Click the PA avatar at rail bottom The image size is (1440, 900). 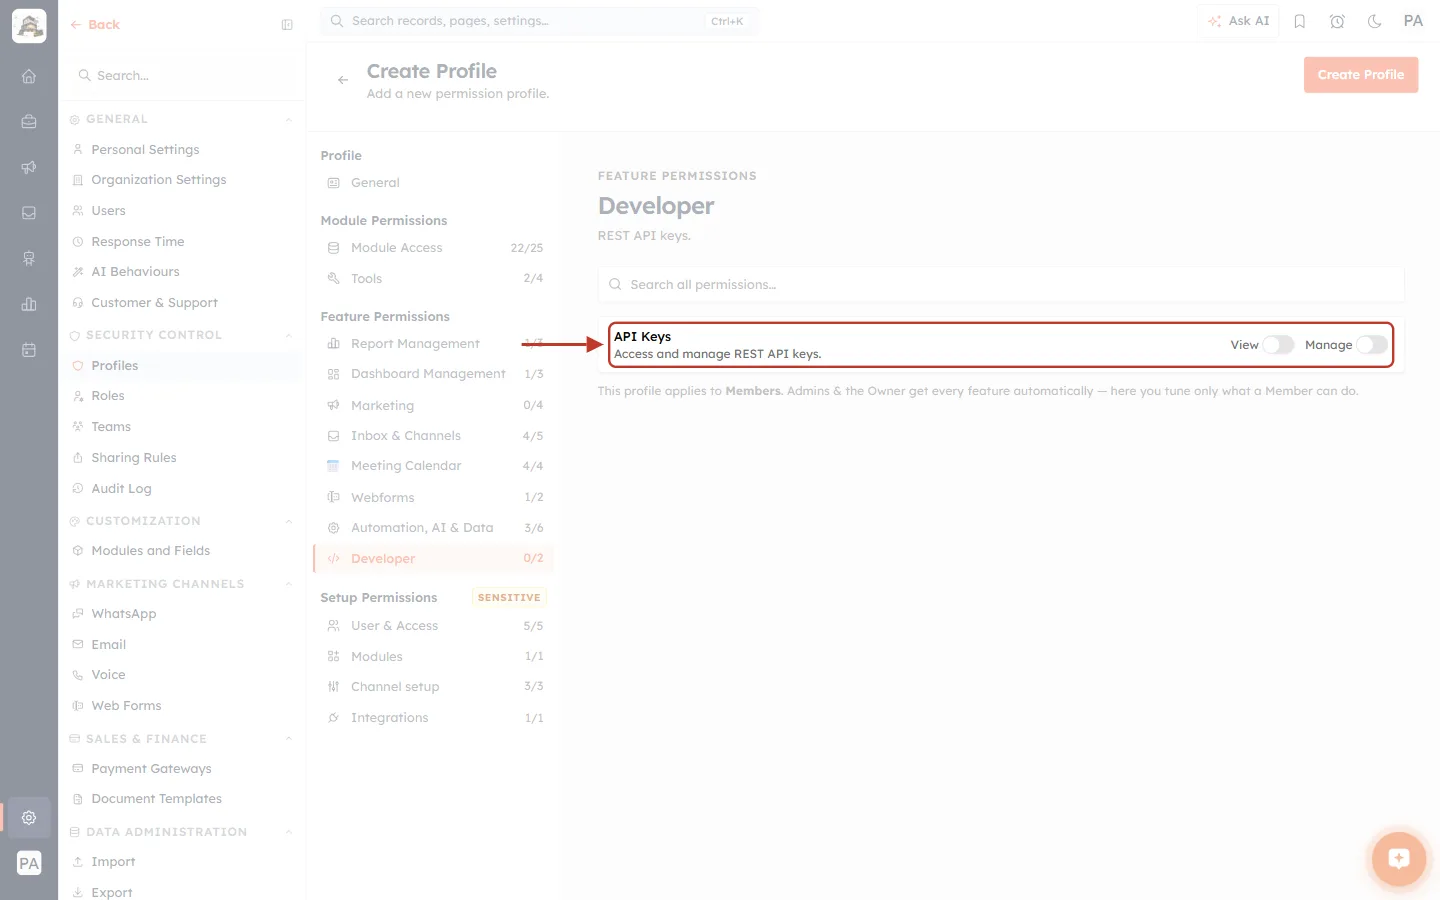pyautogui.click(x=29, y=863)
